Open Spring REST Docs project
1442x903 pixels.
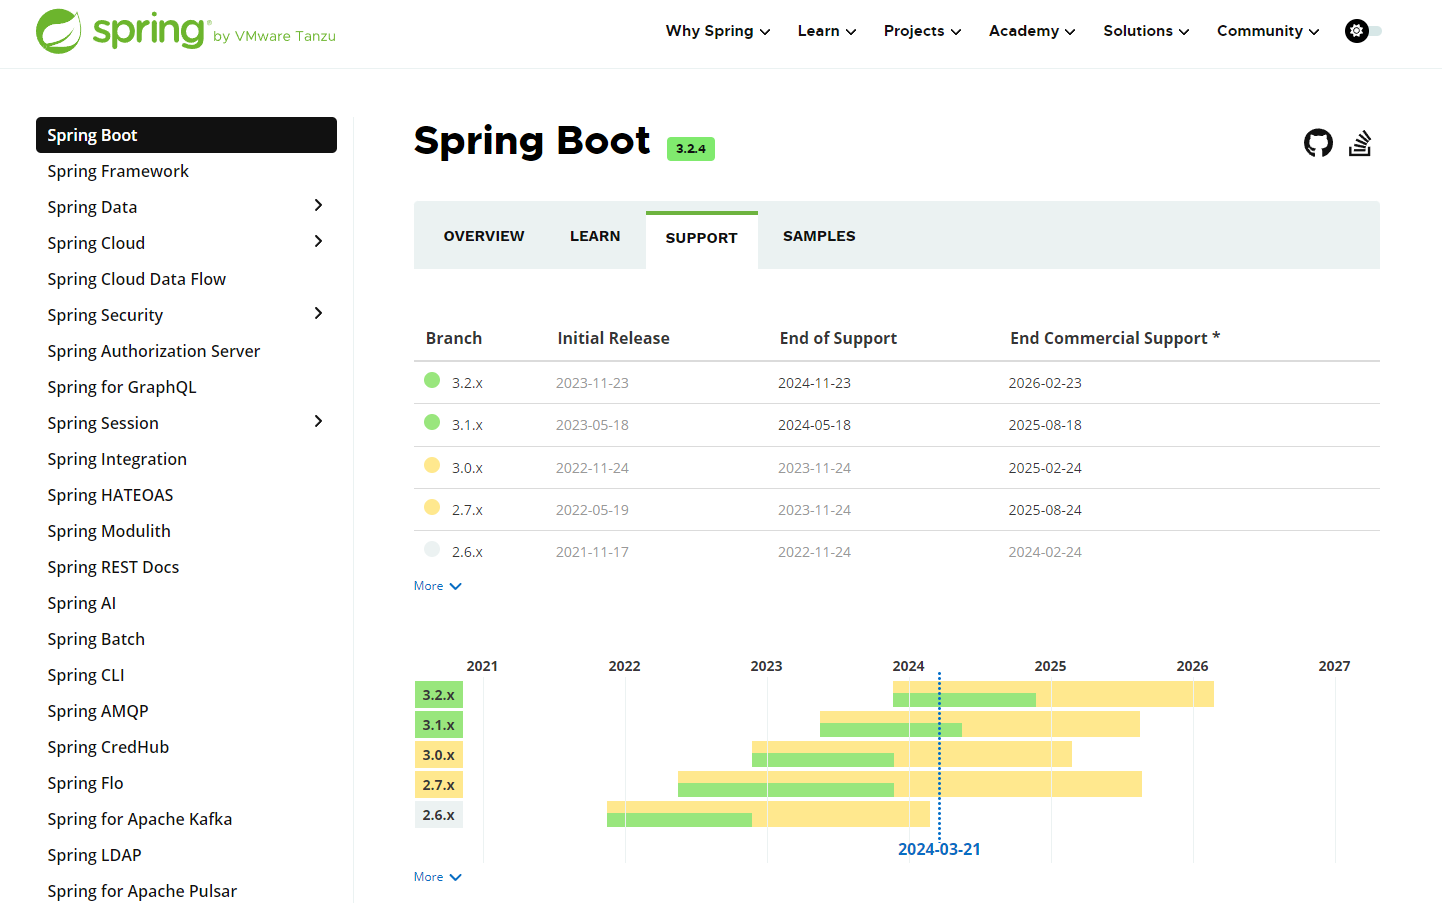113,567
